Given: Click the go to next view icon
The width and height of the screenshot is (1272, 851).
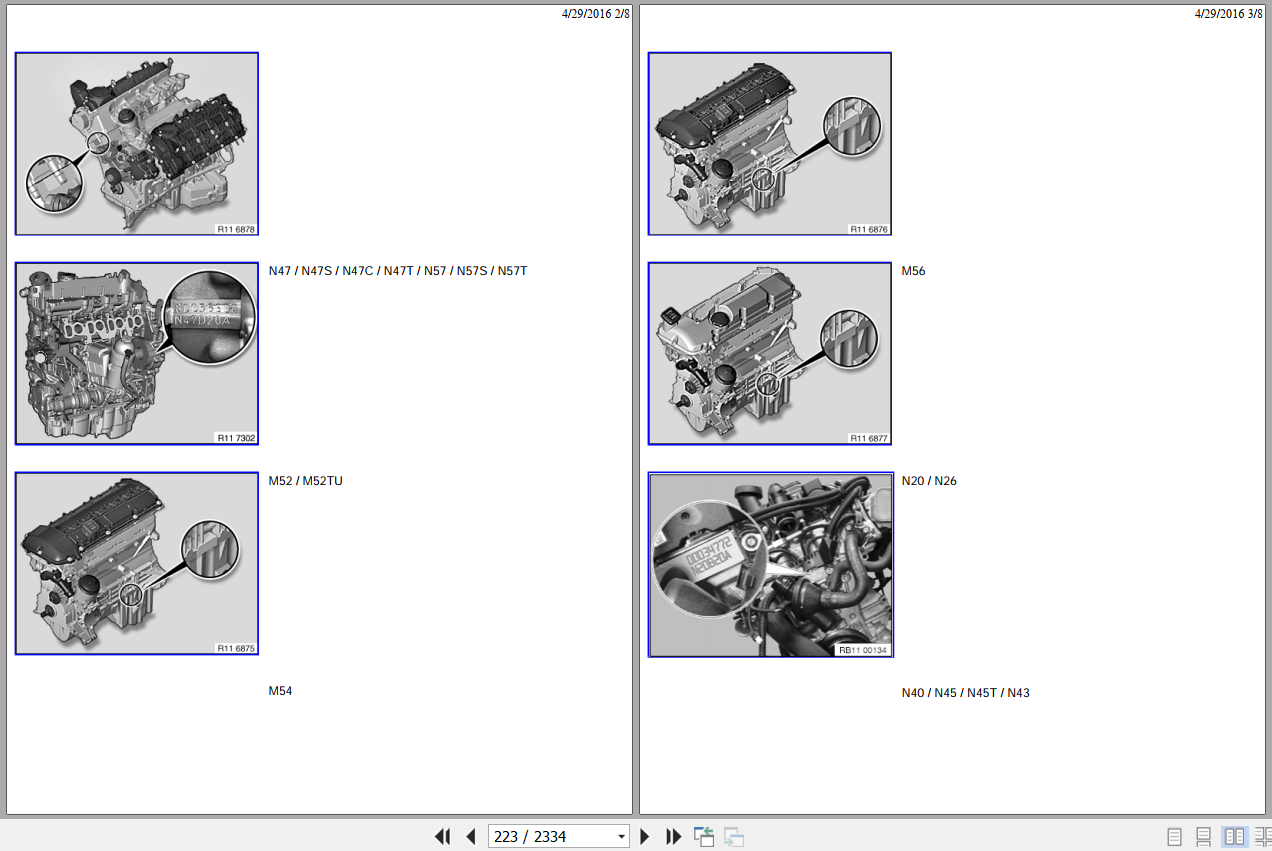Looking at the screenshot, I should (x=734, y=837).
